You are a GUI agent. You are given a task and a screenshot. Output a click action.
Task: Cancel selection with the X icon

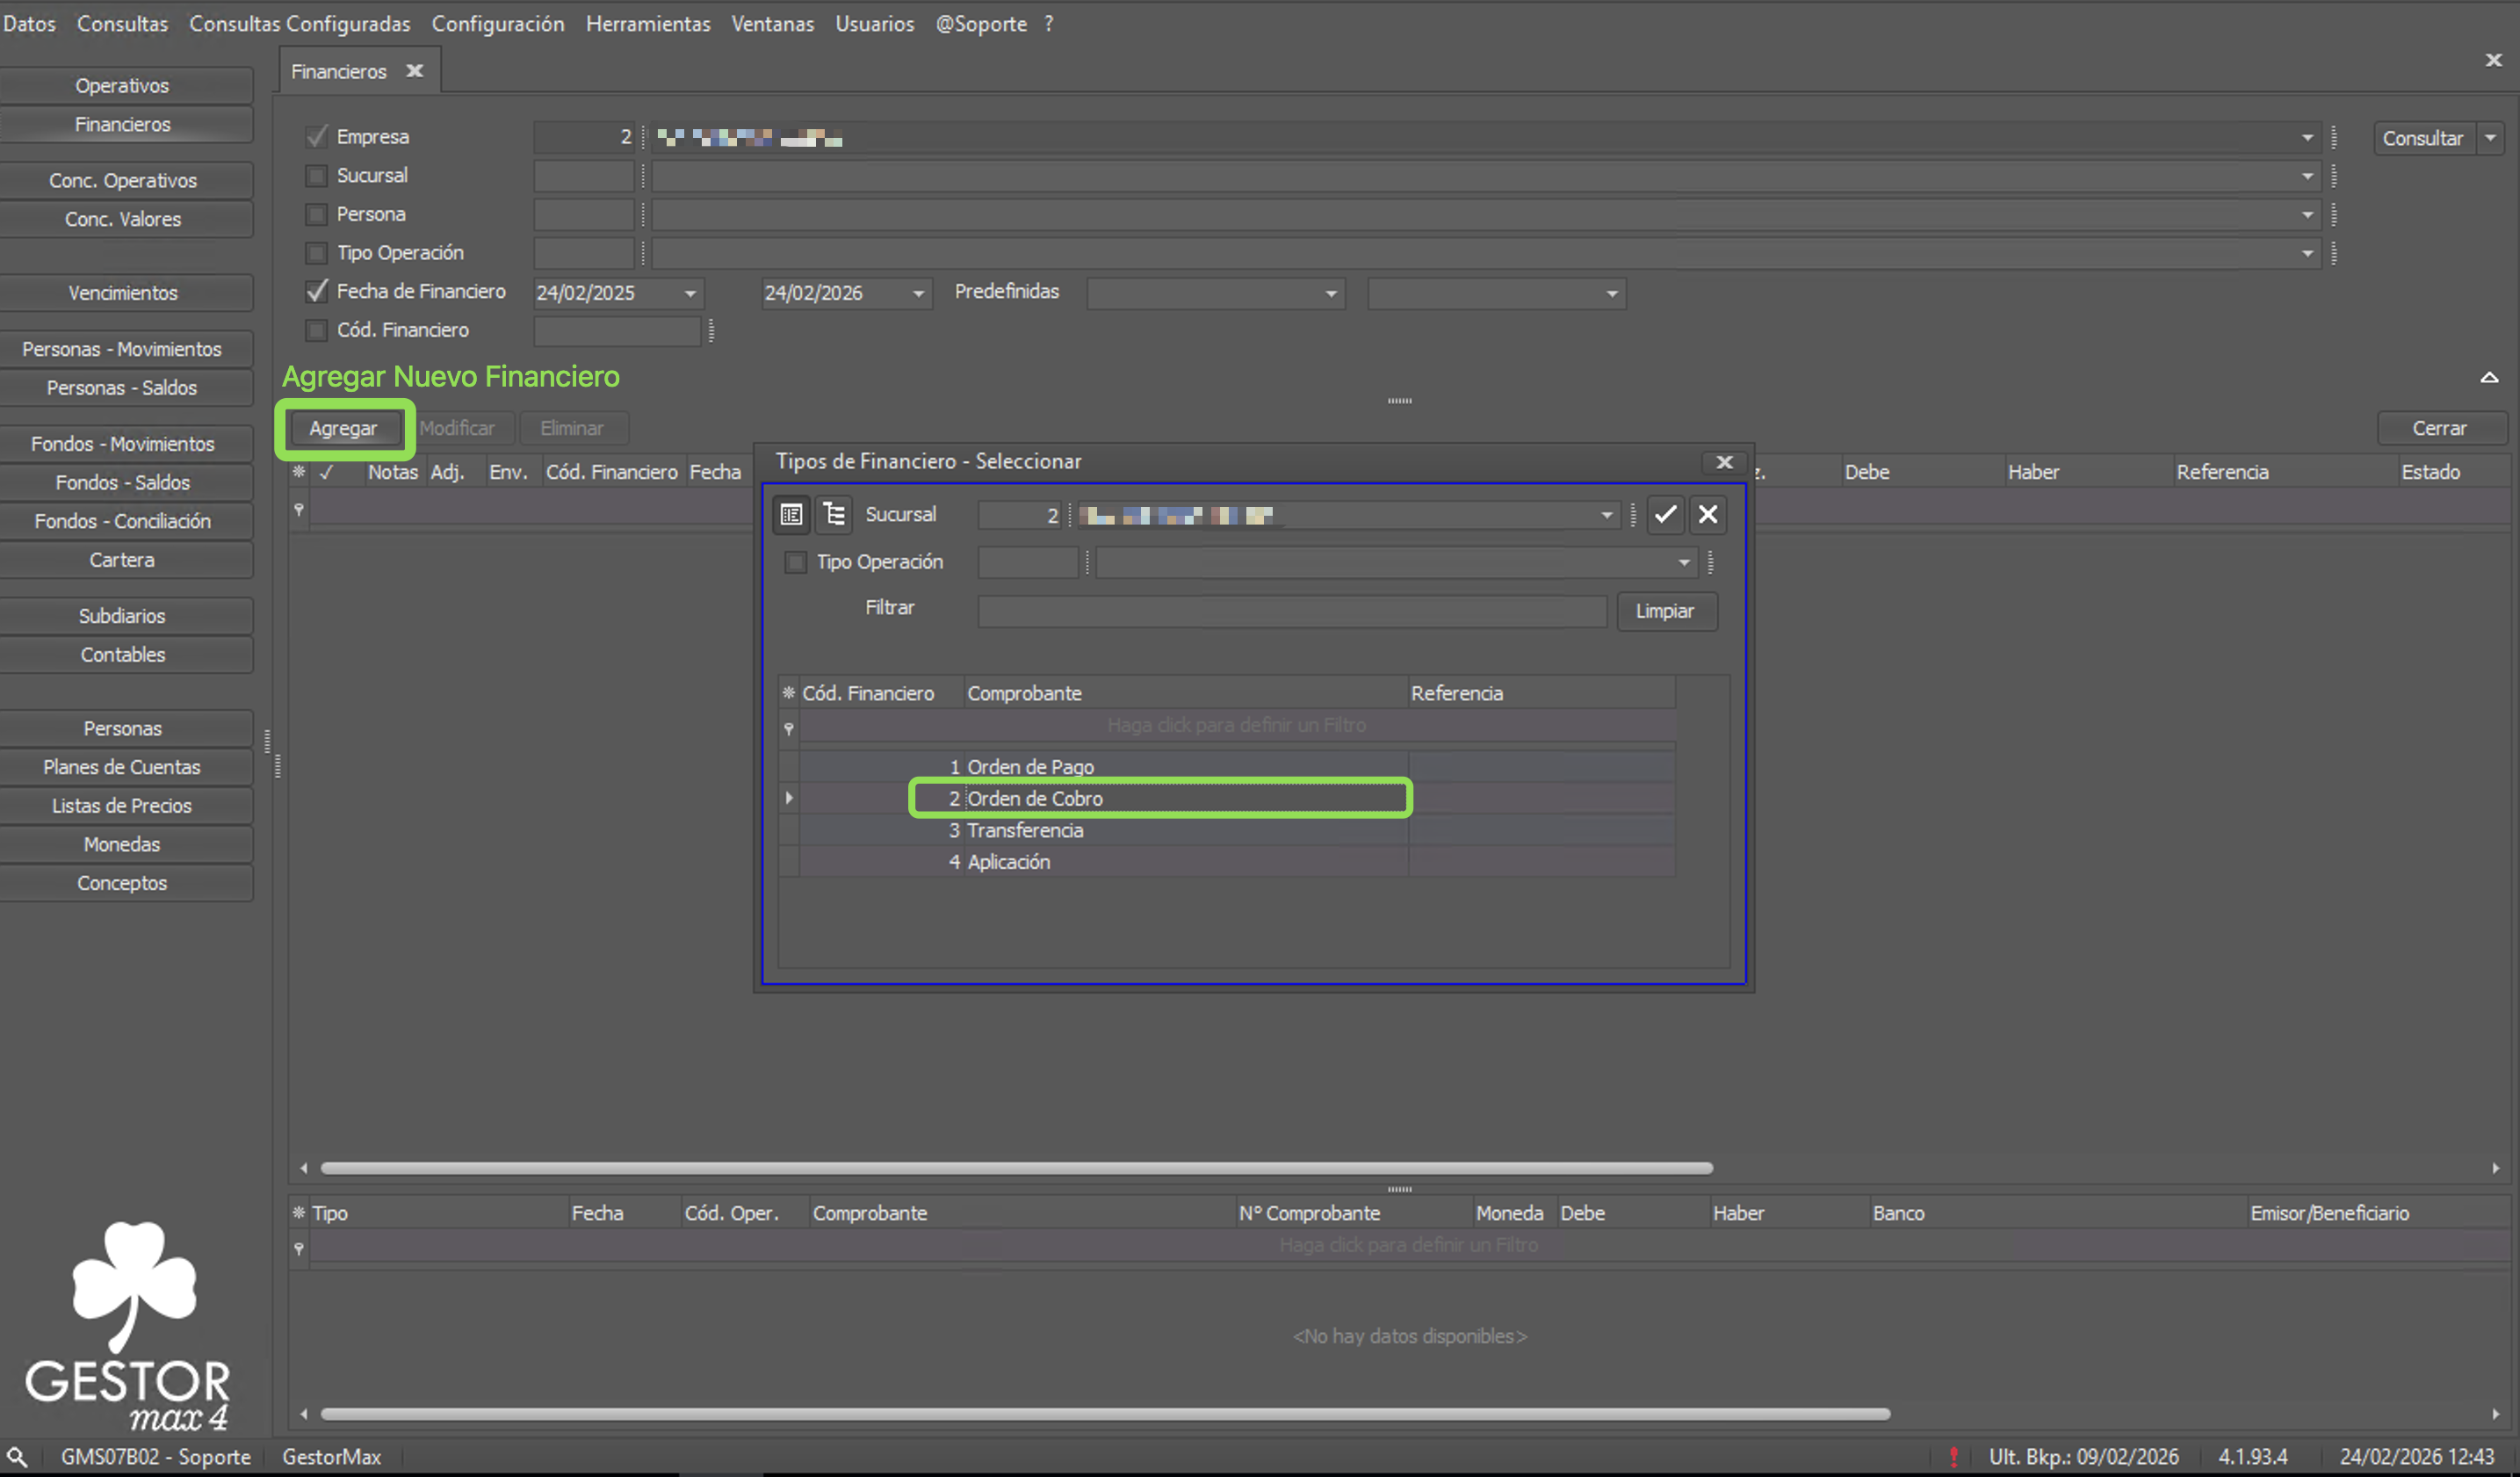tap(1708, 514)
